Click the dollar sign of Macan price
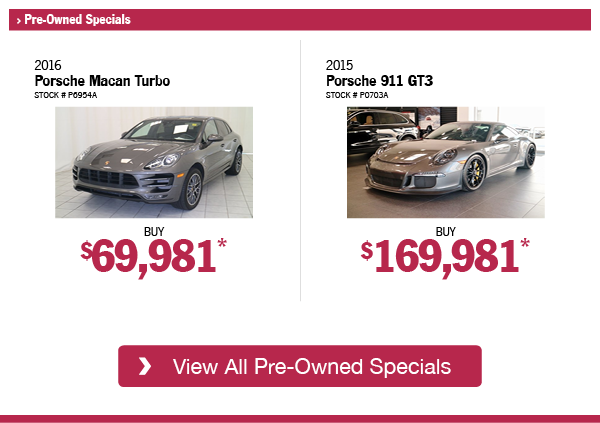This screenshot has width=600, height=423. 86,251
